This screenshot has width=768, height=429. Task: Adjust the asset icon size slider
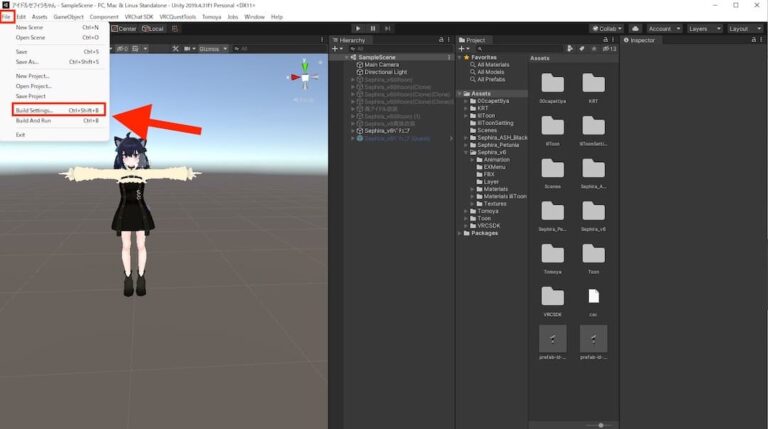tap(601, 425)
